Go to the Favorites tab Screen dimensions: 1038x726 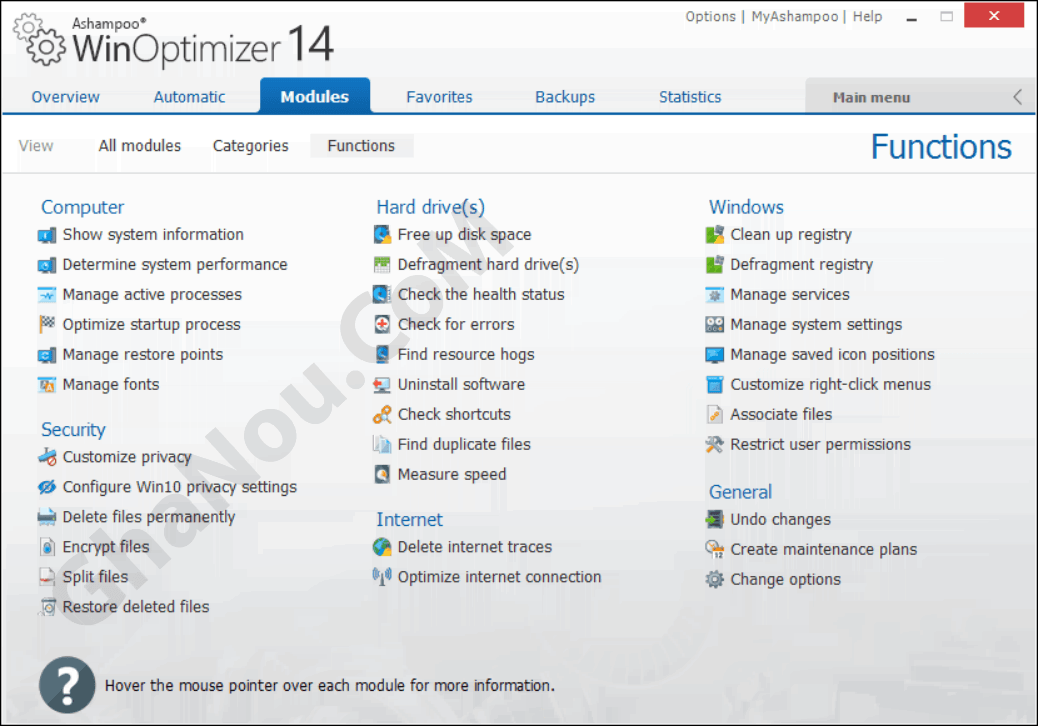(440, 97)
